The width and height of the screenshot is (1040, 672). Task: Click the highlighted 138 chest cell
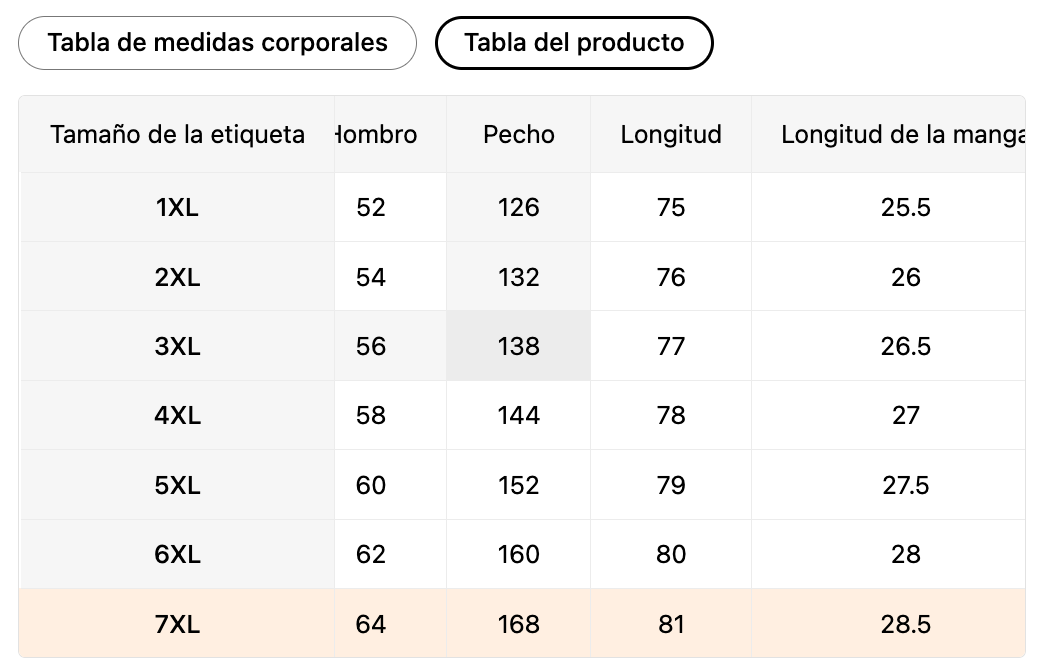click(x=518, y=346)
